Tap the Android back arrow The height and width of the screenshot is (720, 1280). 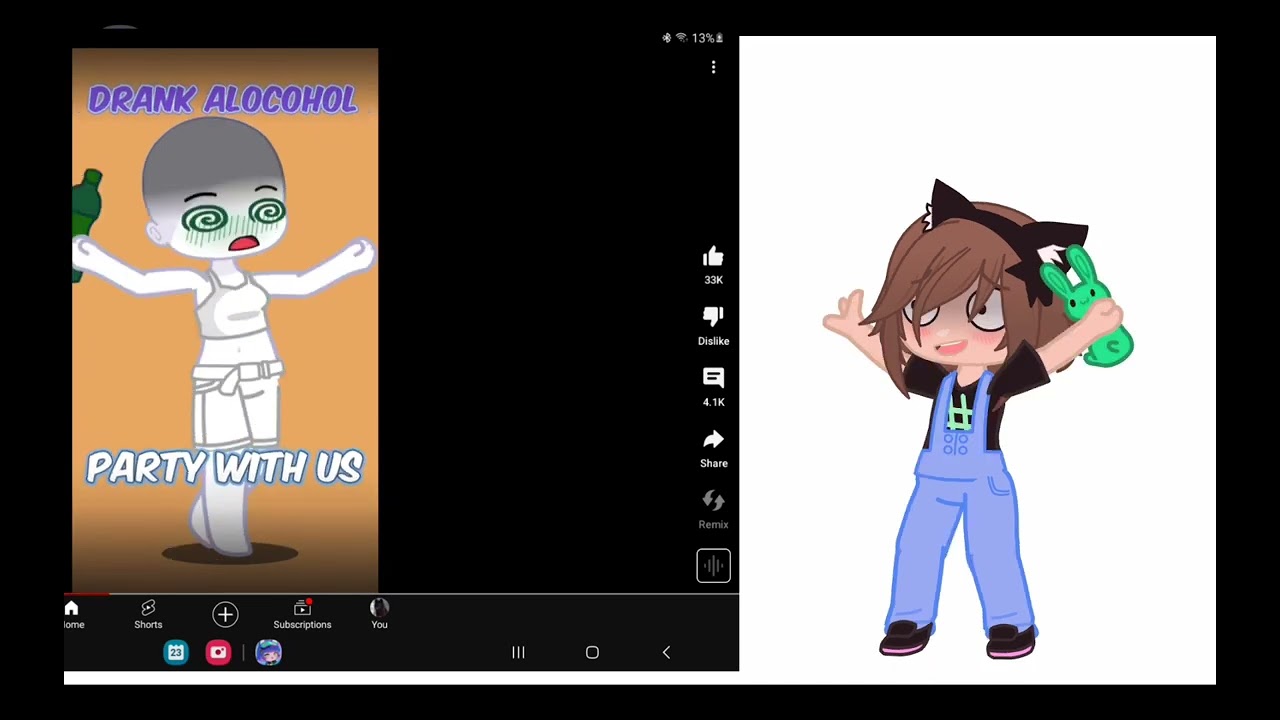click(x=666, y=652)
